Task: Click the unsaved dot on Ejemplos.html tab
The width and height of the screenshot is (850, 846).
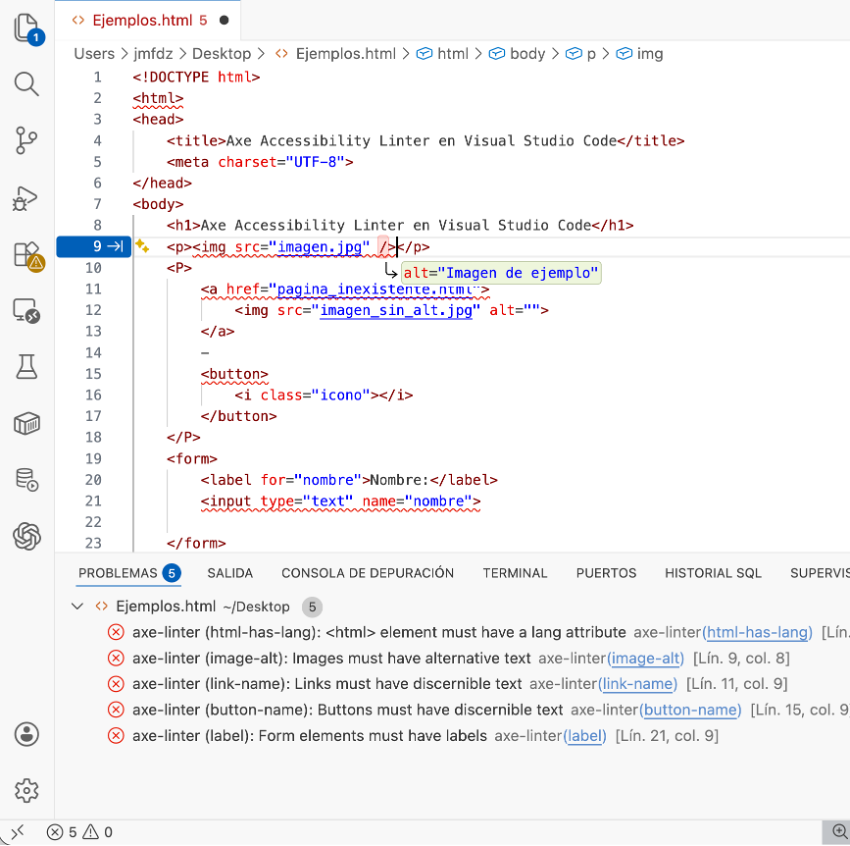Action: coord(224,21)
